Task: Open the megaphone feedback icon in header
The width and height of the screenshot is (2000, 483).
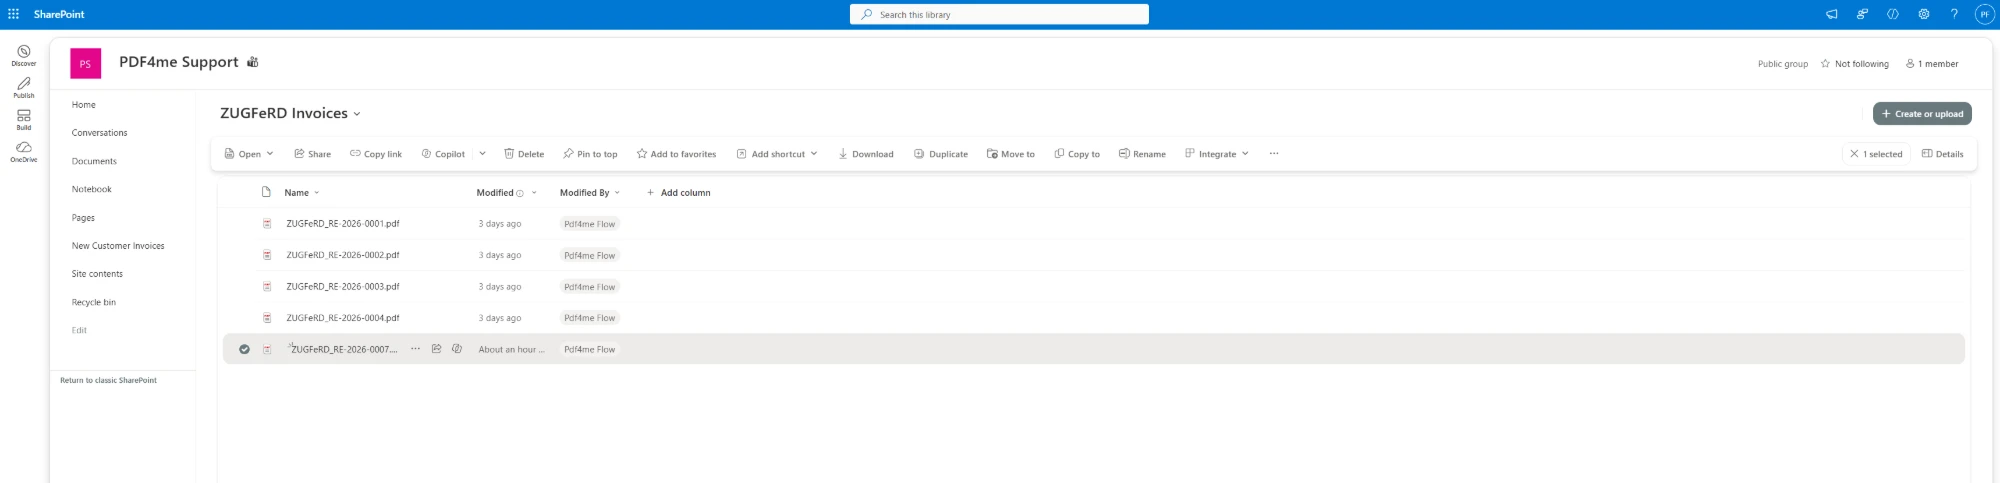Action: click(1832, 14)
